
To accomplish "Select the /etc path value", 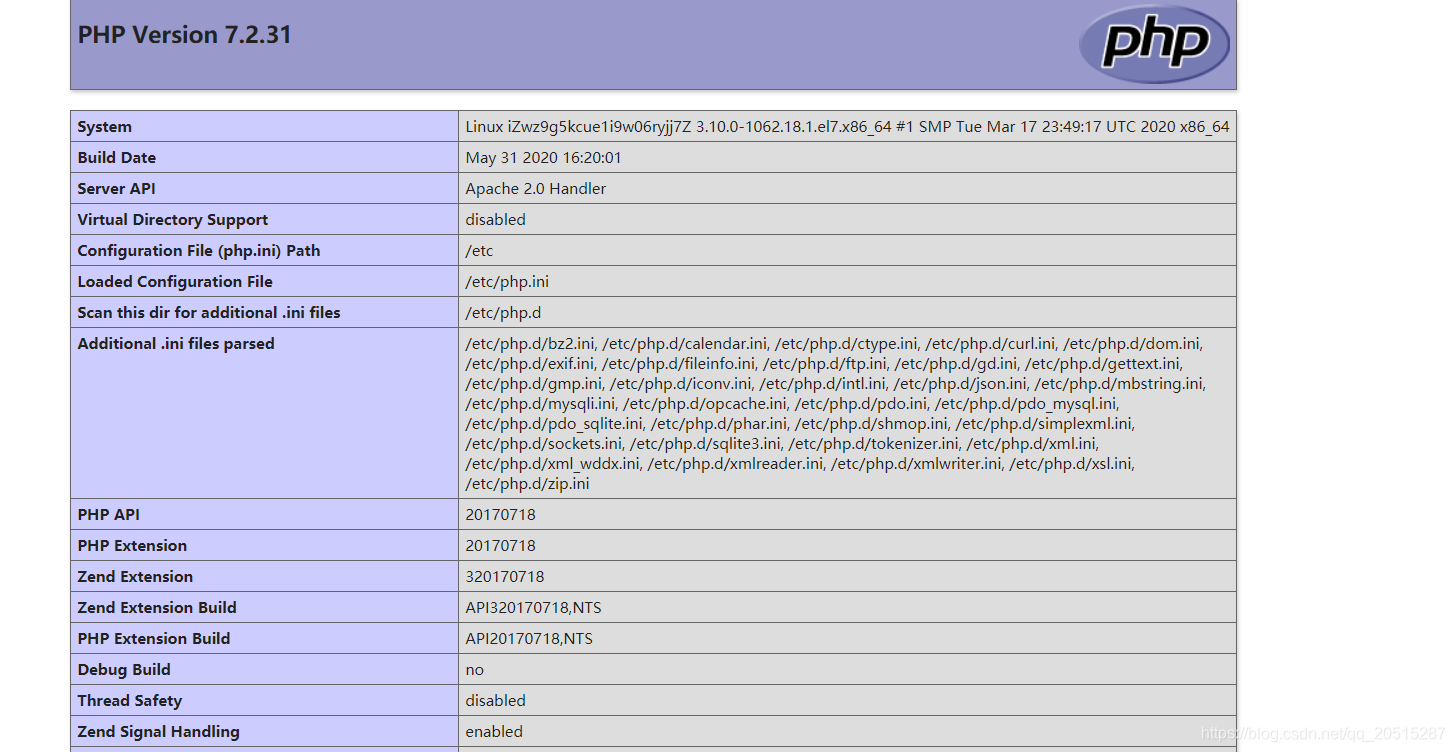I will (480, 251).
